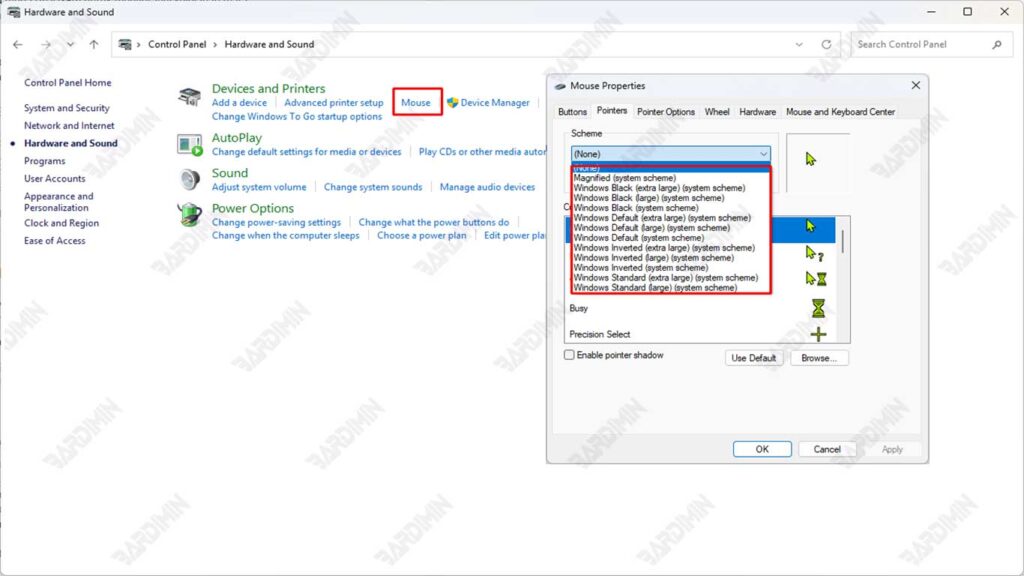Select the Working In Background pointer icon
The image size is (1024, 576).
click(x=816, y=279)
